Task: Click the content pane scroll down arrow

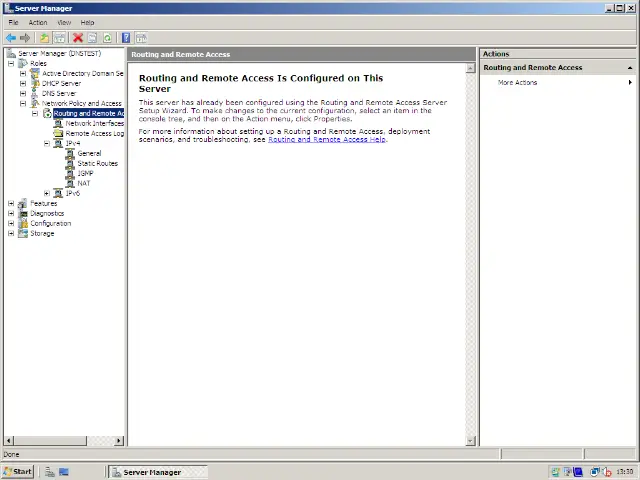Action: coord(471,441)
